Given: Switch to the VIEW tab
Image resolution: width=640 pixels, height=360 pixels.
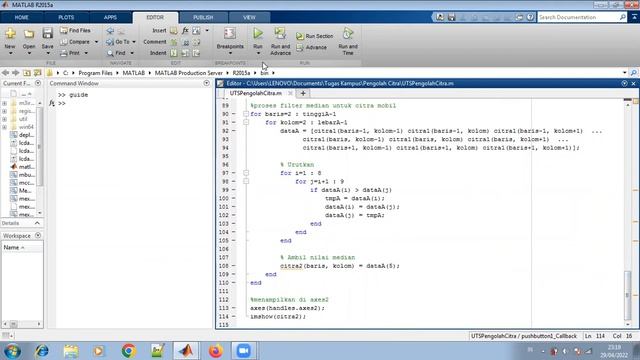Looking at the screenshot, I should pos(249,18).
